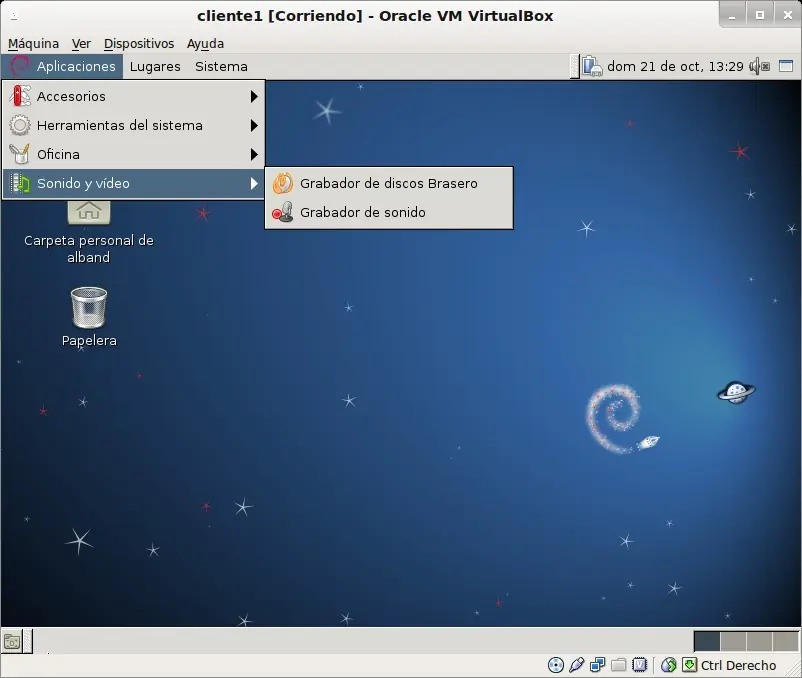Open the Lugares menu
This screenshot has width=802, height=678.
point(155,66)
